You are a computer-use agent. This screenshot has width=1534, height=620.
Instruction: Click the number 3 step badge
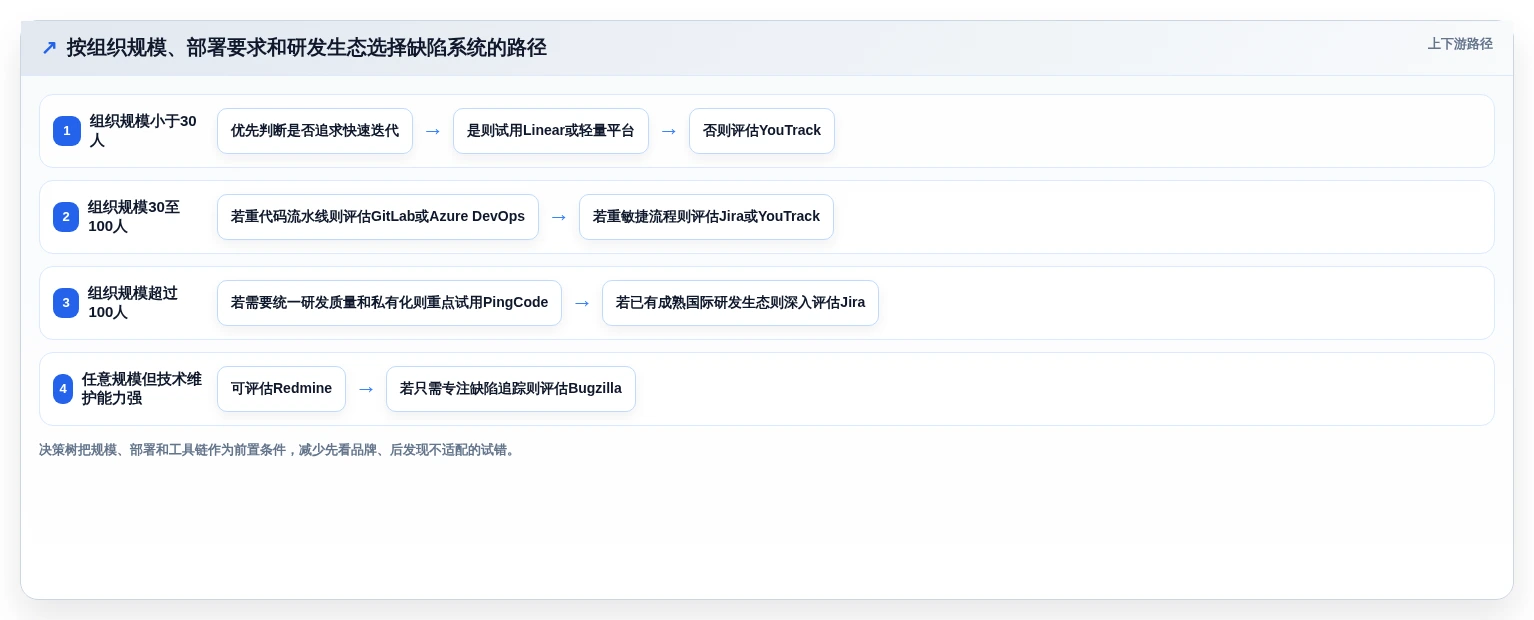(66, 303)
